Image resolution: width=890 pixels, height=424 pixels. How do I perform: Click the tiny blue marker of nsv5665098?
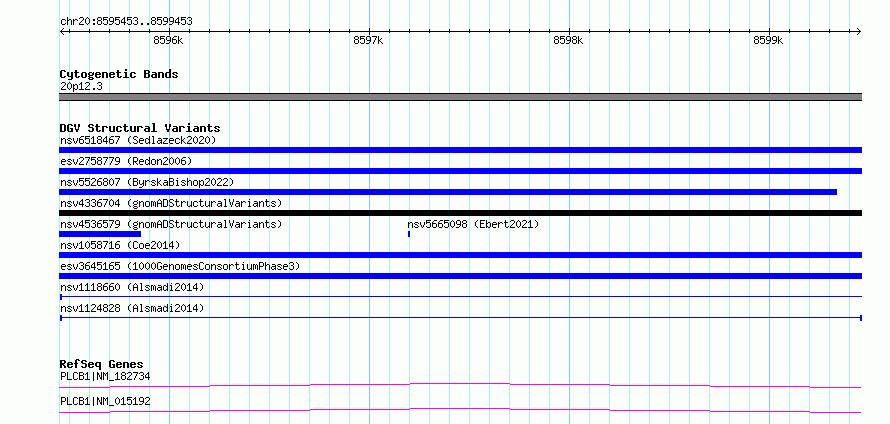(409, 234)
